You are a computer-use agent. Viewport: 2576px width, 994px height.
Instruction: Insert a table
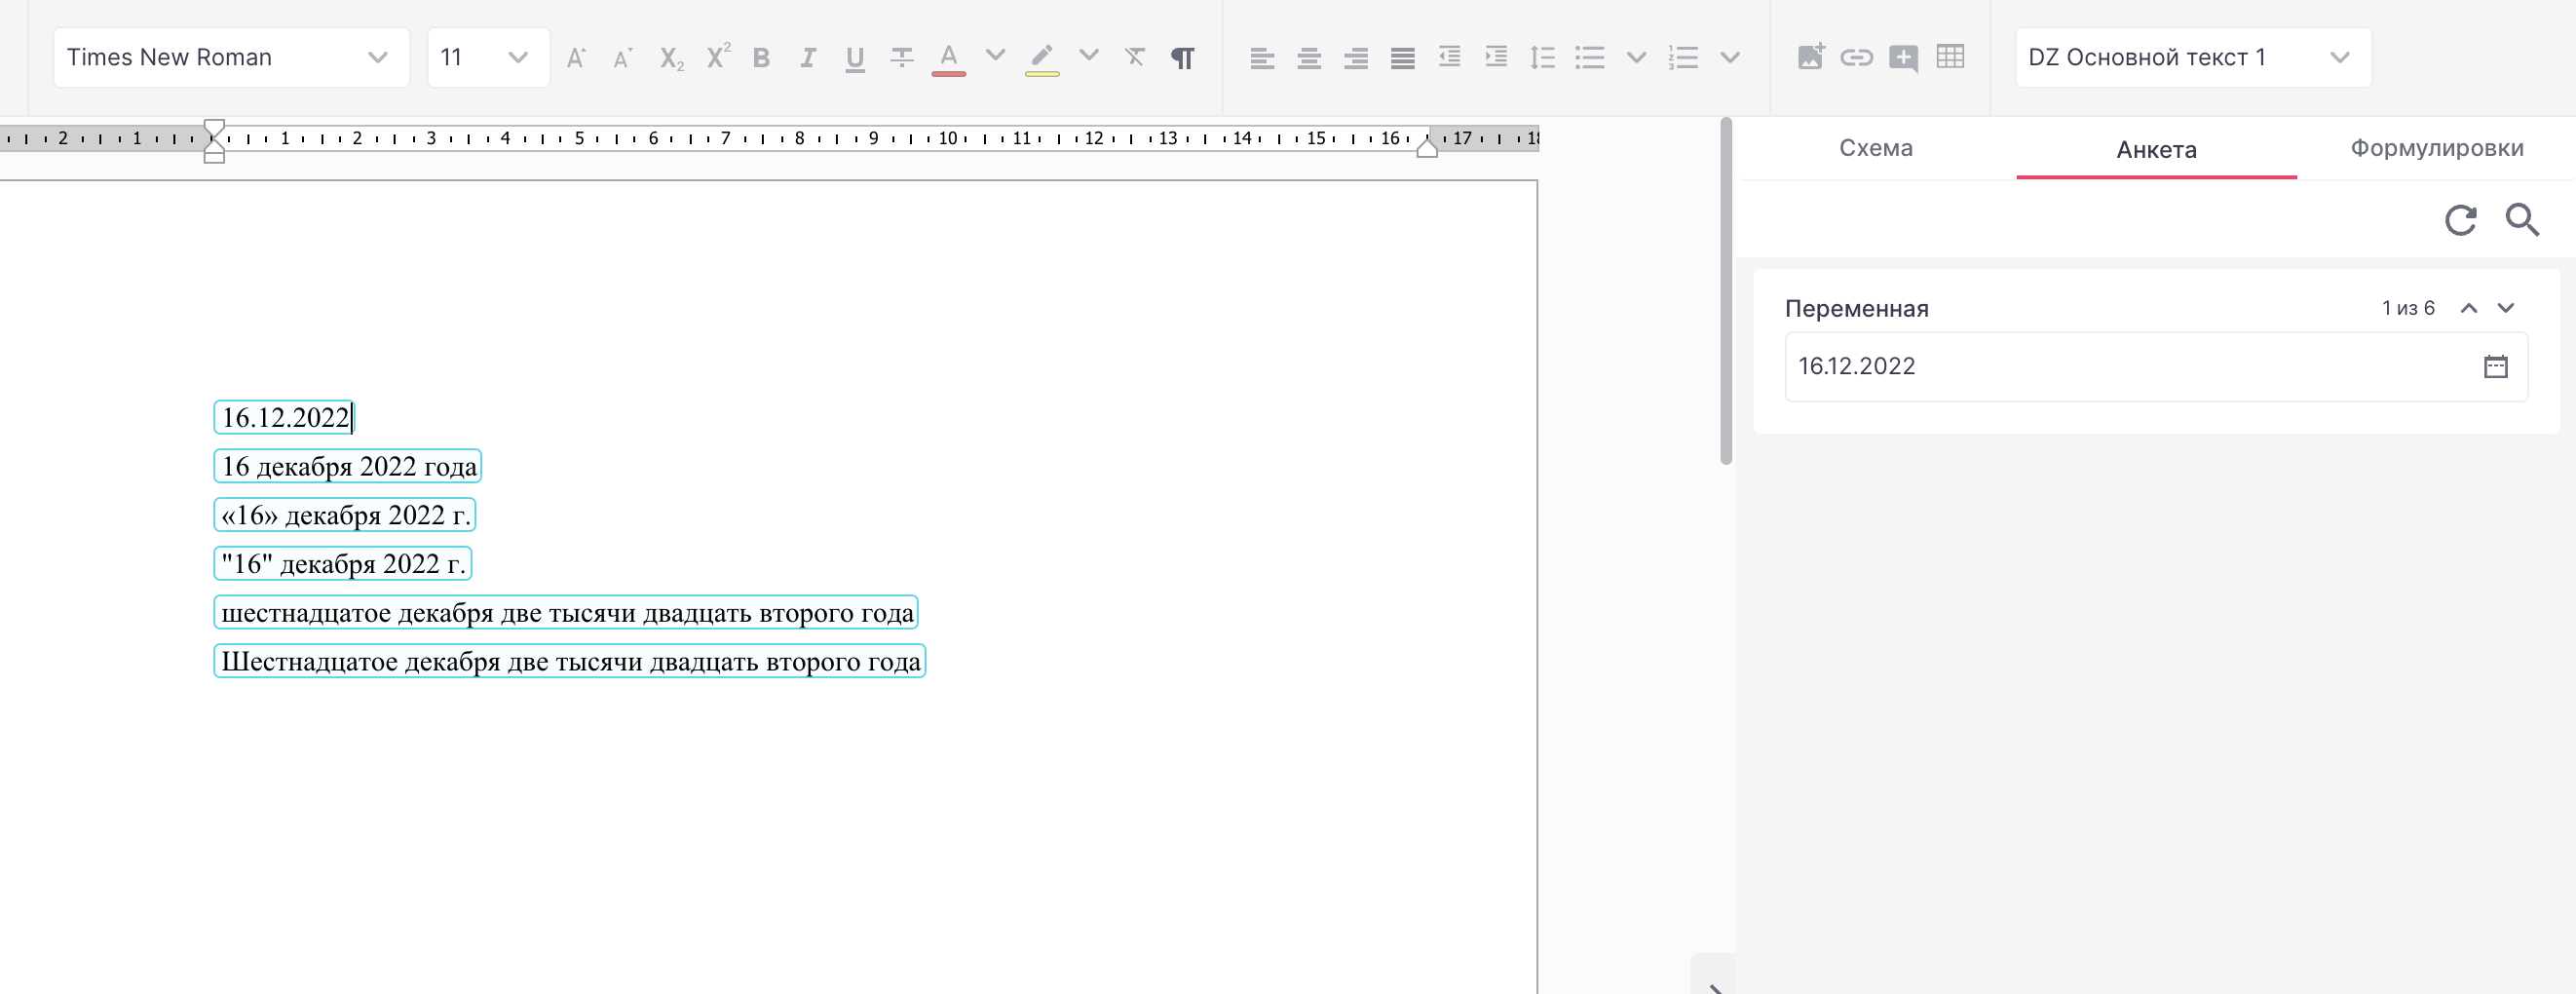tap(1950, 57)
